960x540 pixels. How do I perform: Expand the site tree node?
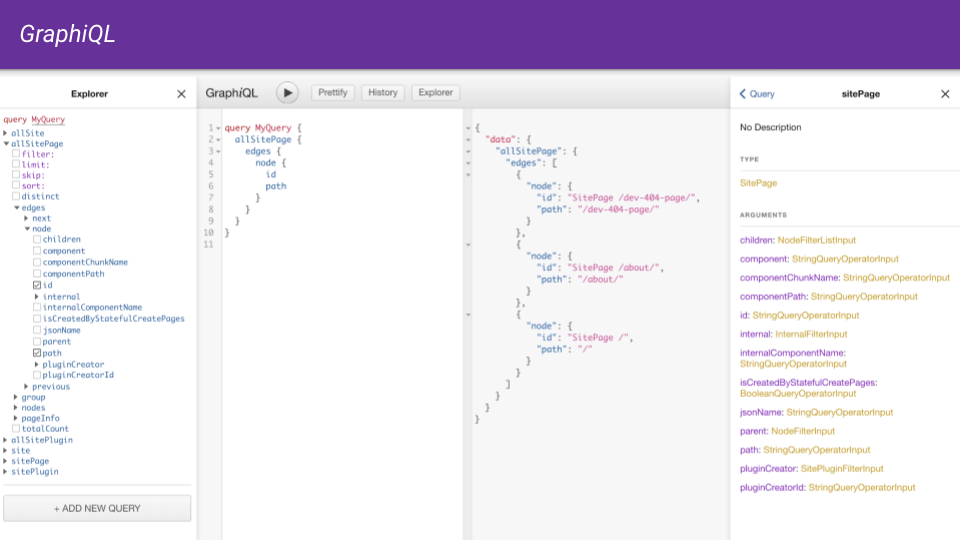click(6, 450)
